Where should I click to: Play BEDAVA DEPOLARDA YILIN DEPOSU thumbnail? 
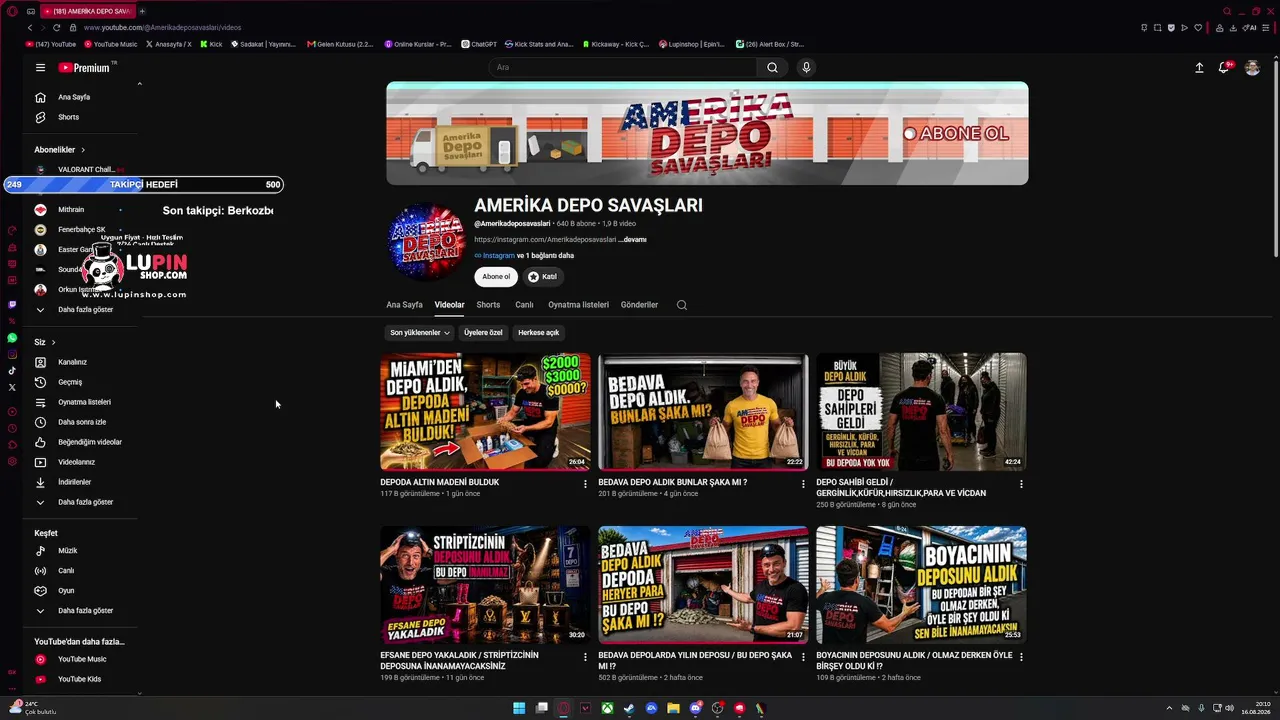[x=703, y=585]
